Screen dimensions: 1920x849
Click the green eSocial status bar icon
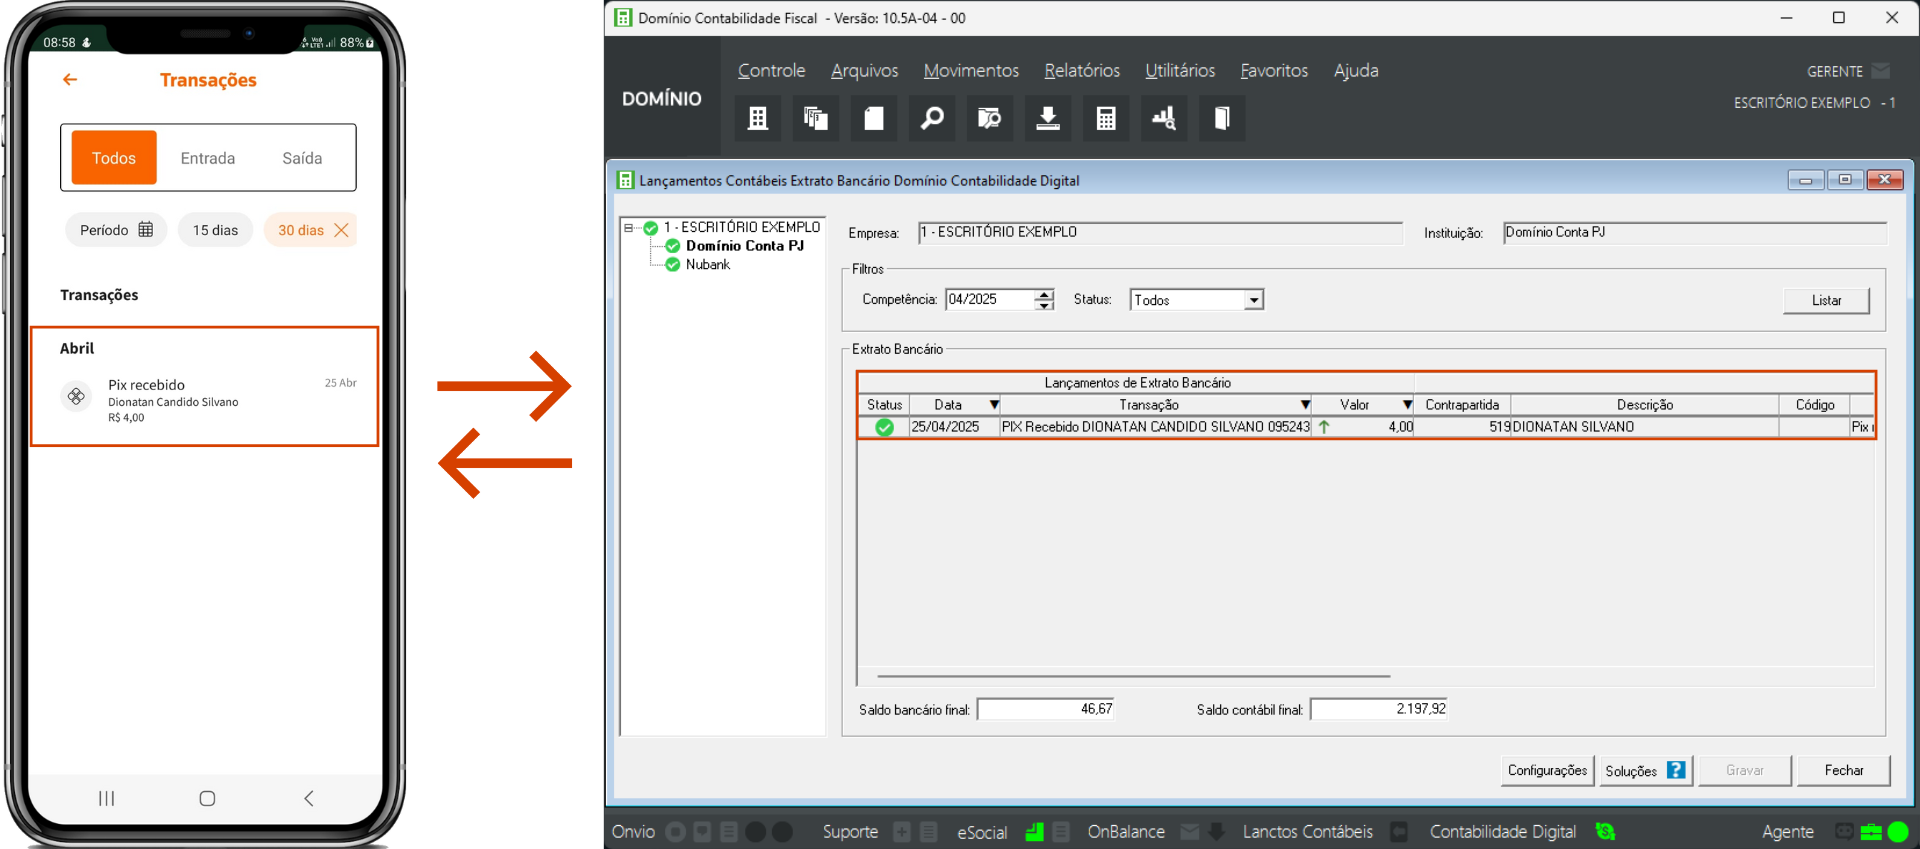[1035, 832]
